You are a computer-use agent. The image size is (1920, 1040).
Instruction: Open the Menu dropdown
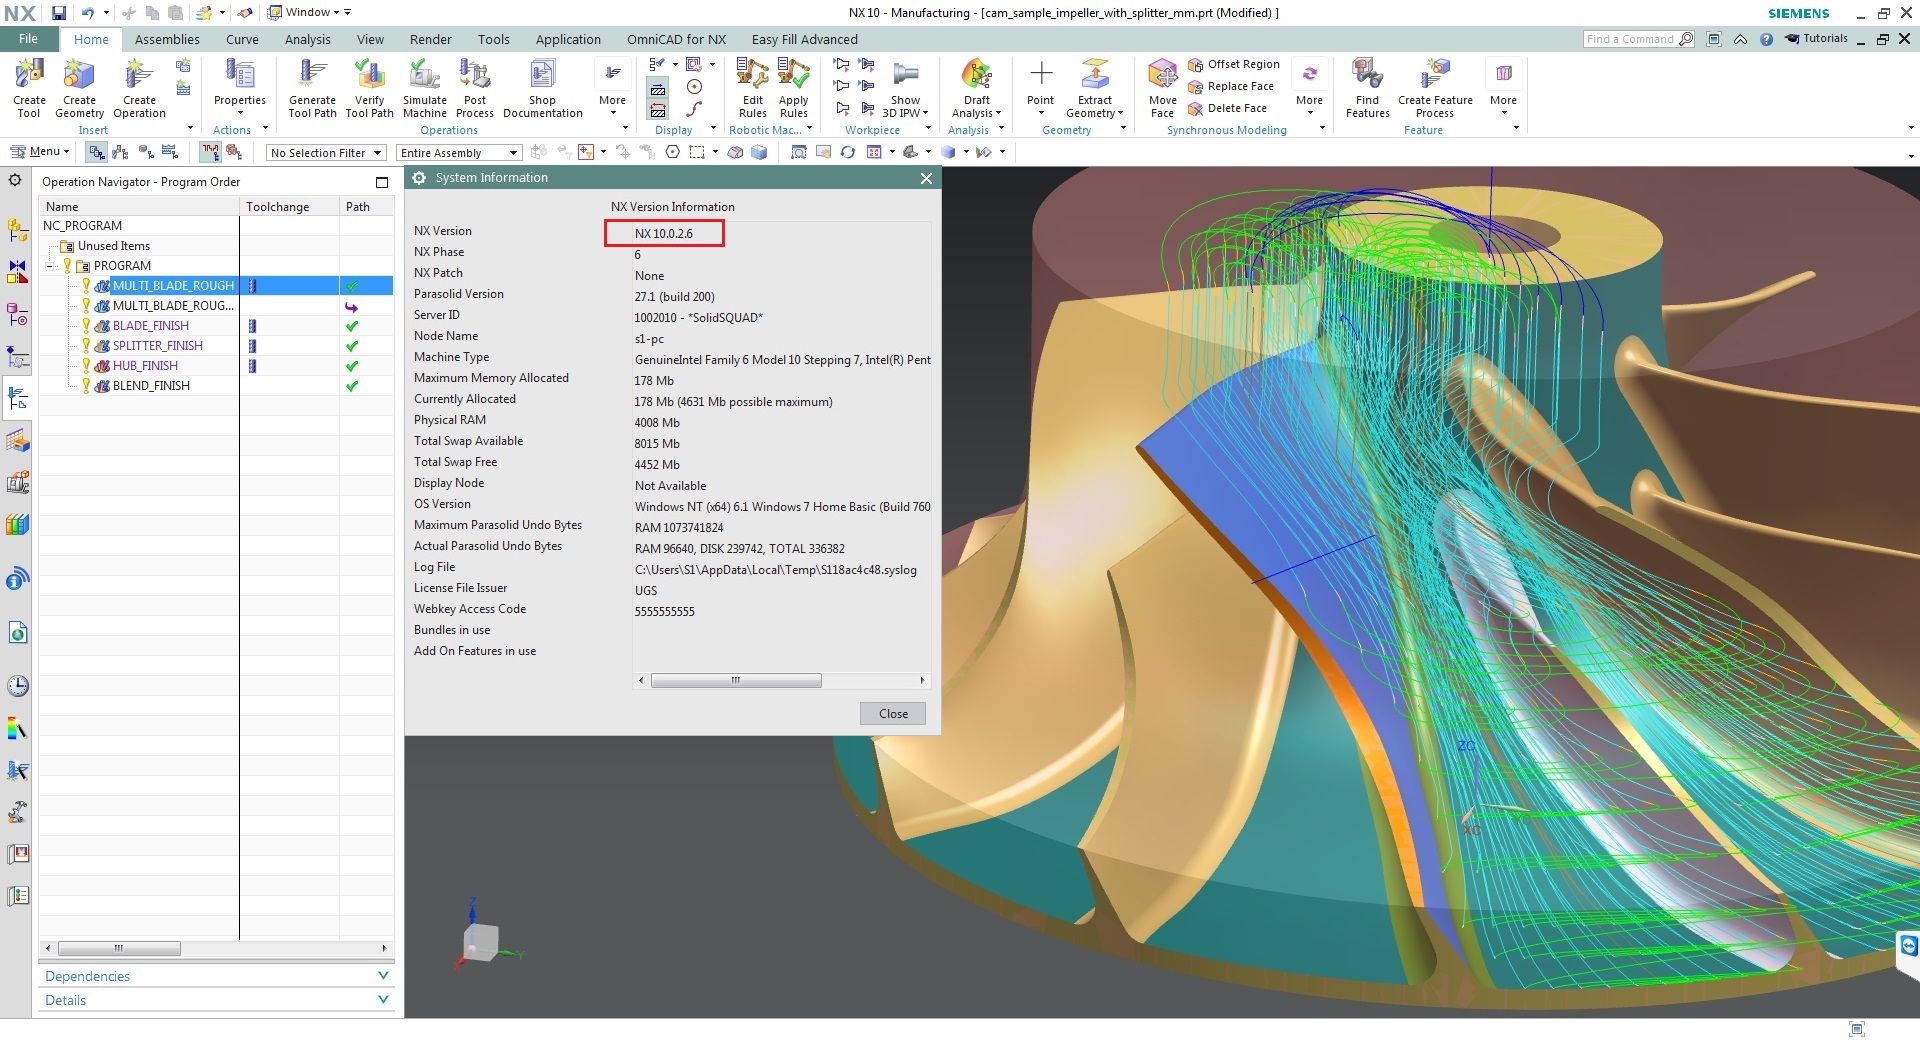pyautogui.click(x=40, y=152)
